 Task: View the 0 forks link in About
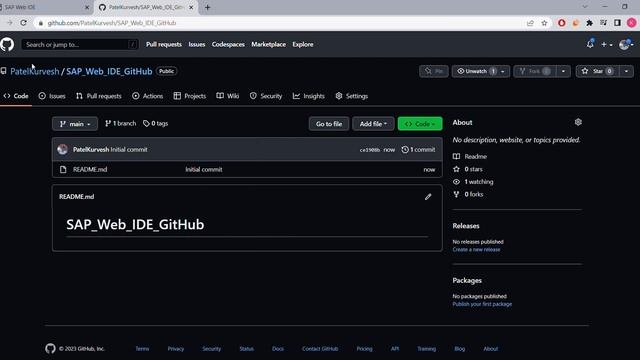(468, 194)
